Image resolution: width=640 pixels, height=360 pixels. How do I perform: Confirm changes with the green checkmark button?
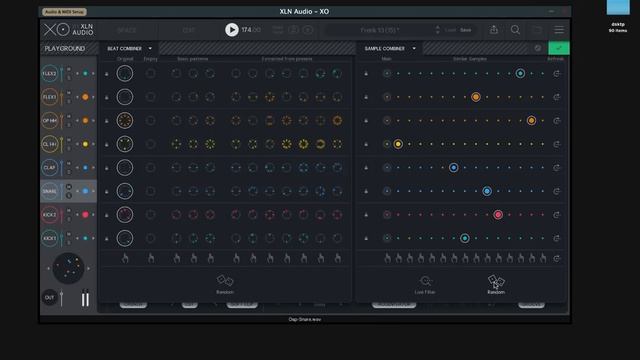click(x=559, y=48)
